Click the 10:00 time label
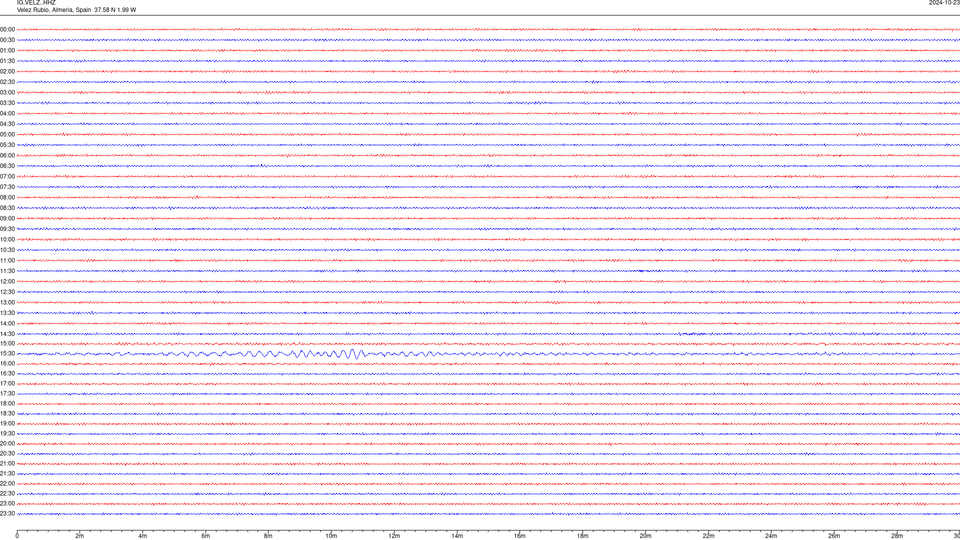 pyautogui.click(x=7, y=239)
